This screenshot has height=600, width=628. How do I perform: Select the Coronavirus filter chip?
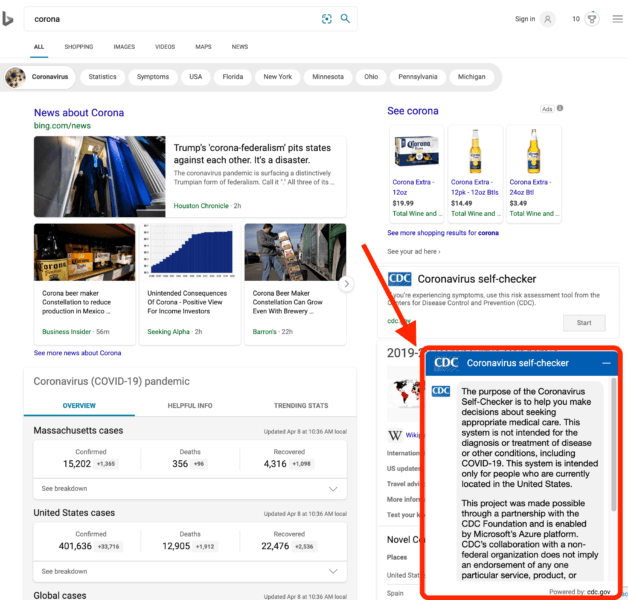coord(39,77)
